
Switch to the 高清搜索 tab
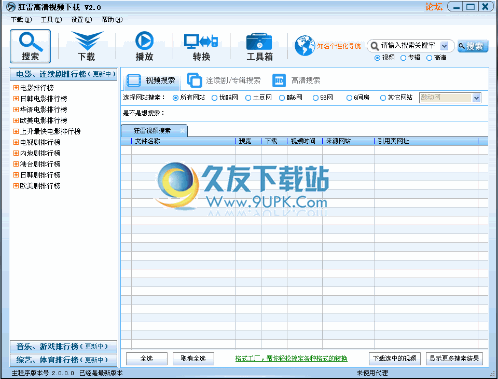pyautogui.click(x=296, y=80)
